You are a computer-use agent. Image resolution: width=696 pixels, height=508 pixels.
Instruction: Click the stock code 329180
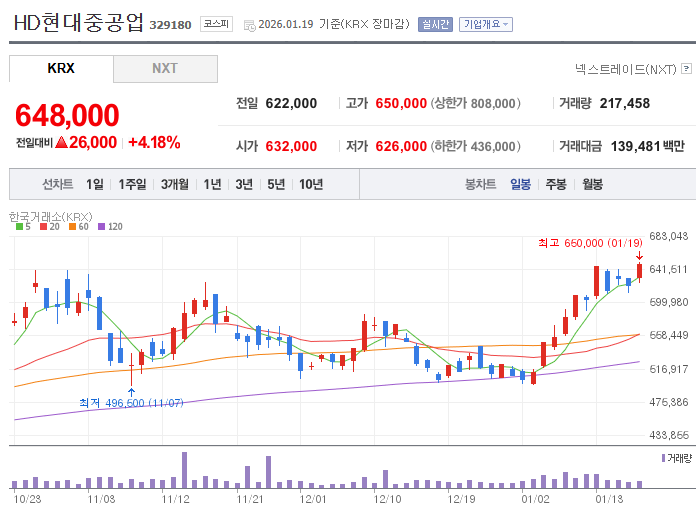170,25
